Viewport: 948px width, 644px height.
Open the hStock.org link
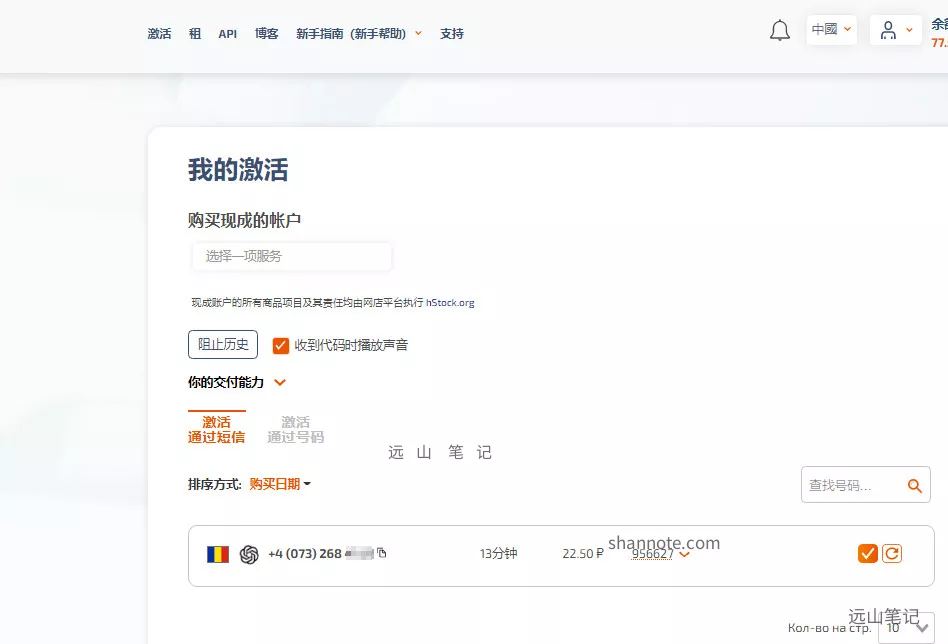click(x=450, y=302)
